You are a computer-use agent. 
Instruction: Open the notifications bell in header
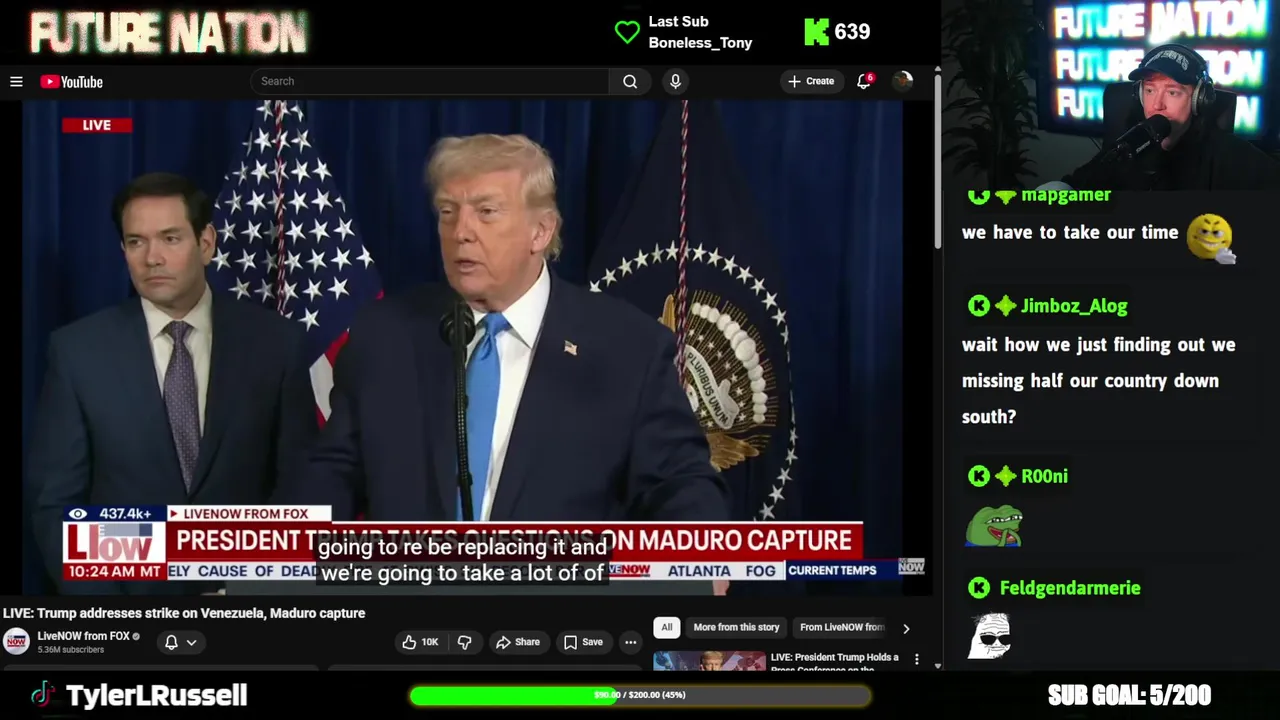pos(864,81)
